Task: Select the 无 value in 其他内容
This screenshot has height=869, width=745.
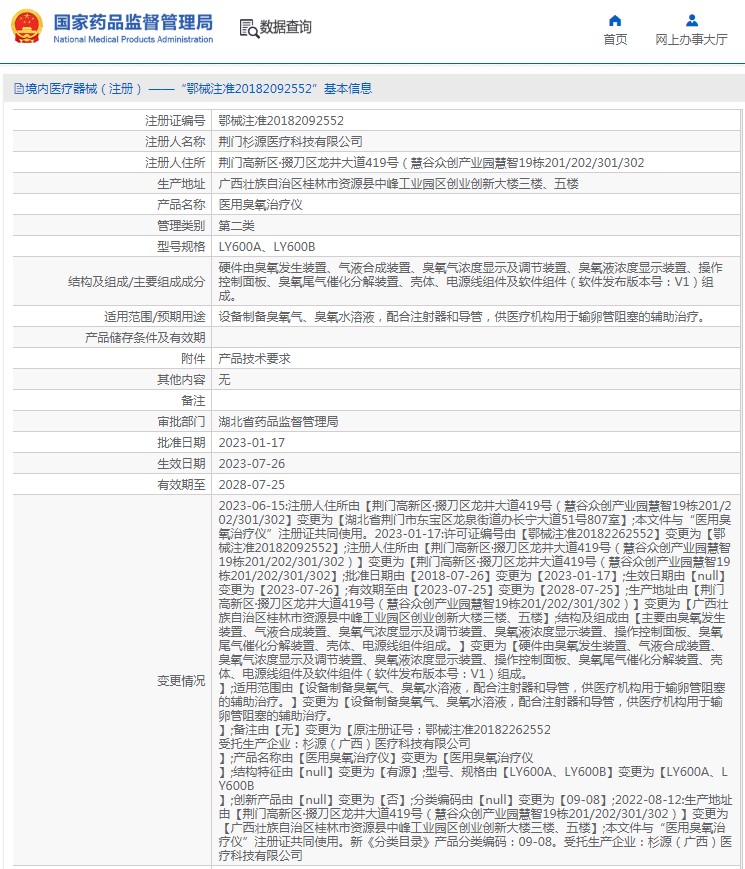Action: (x=224, y=380)
